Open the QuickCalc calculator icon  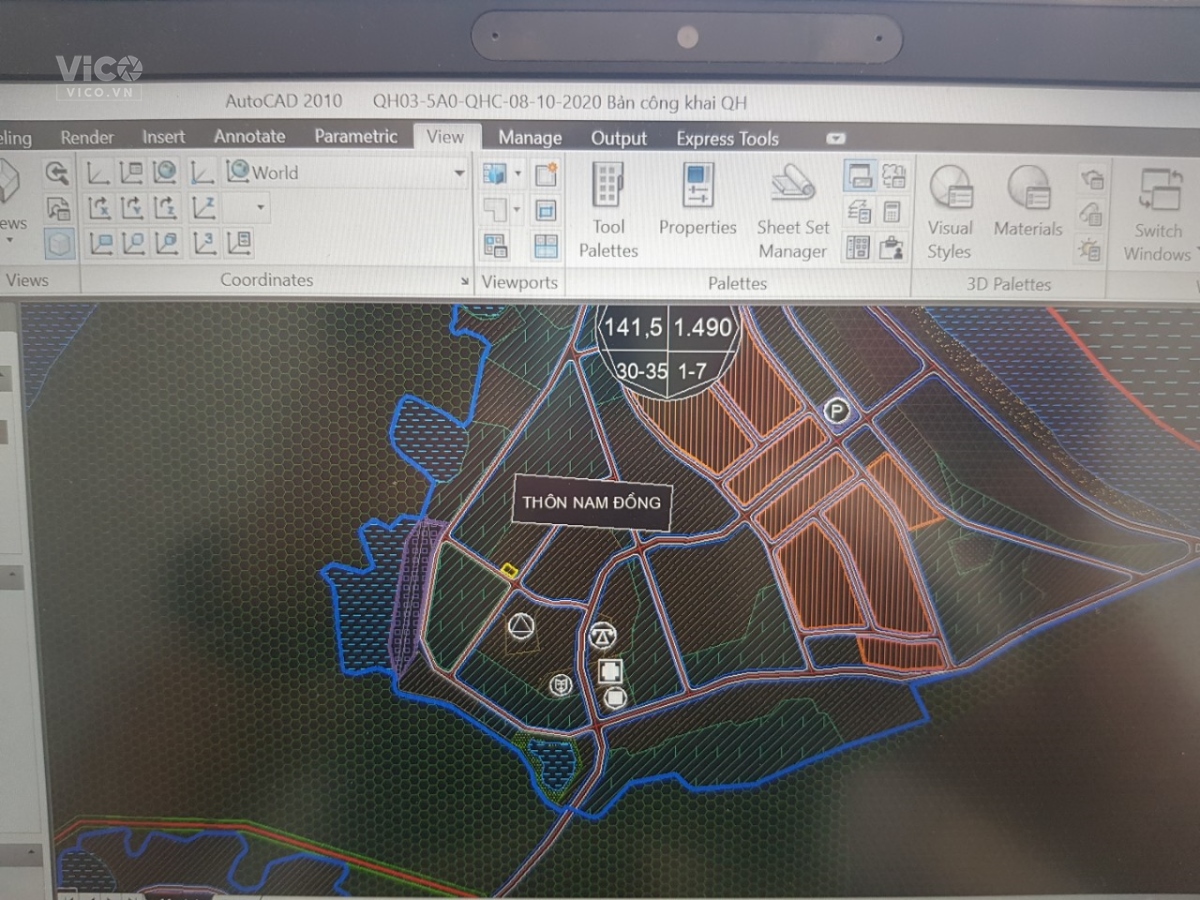coord(892,211)
